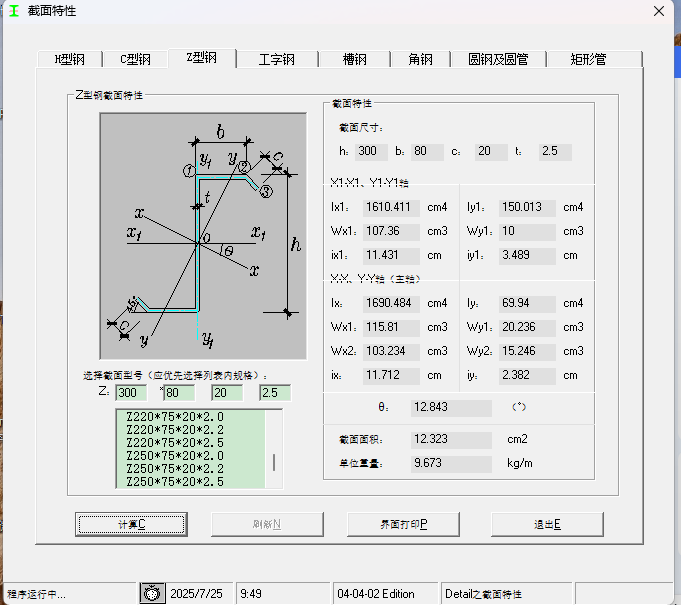
Task: Click the Z thickness input field showing 2.5
Action: click(x=275, y=393)
